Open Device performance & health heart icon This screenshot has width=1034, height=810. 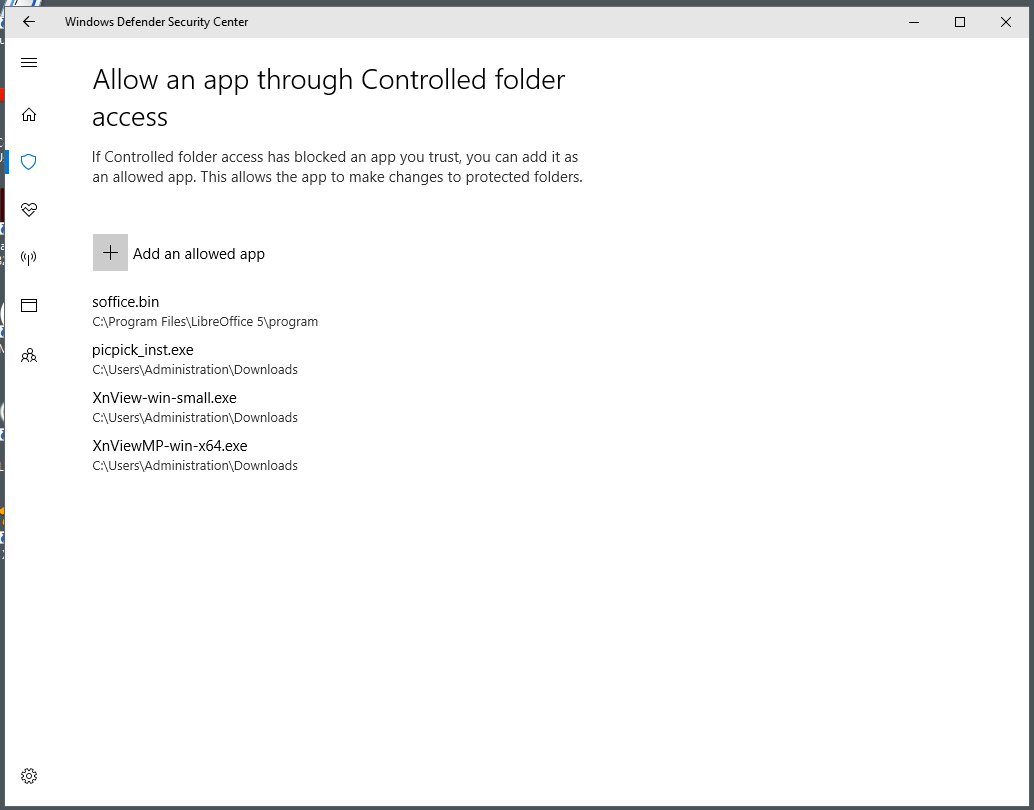[x=29, y=210]
